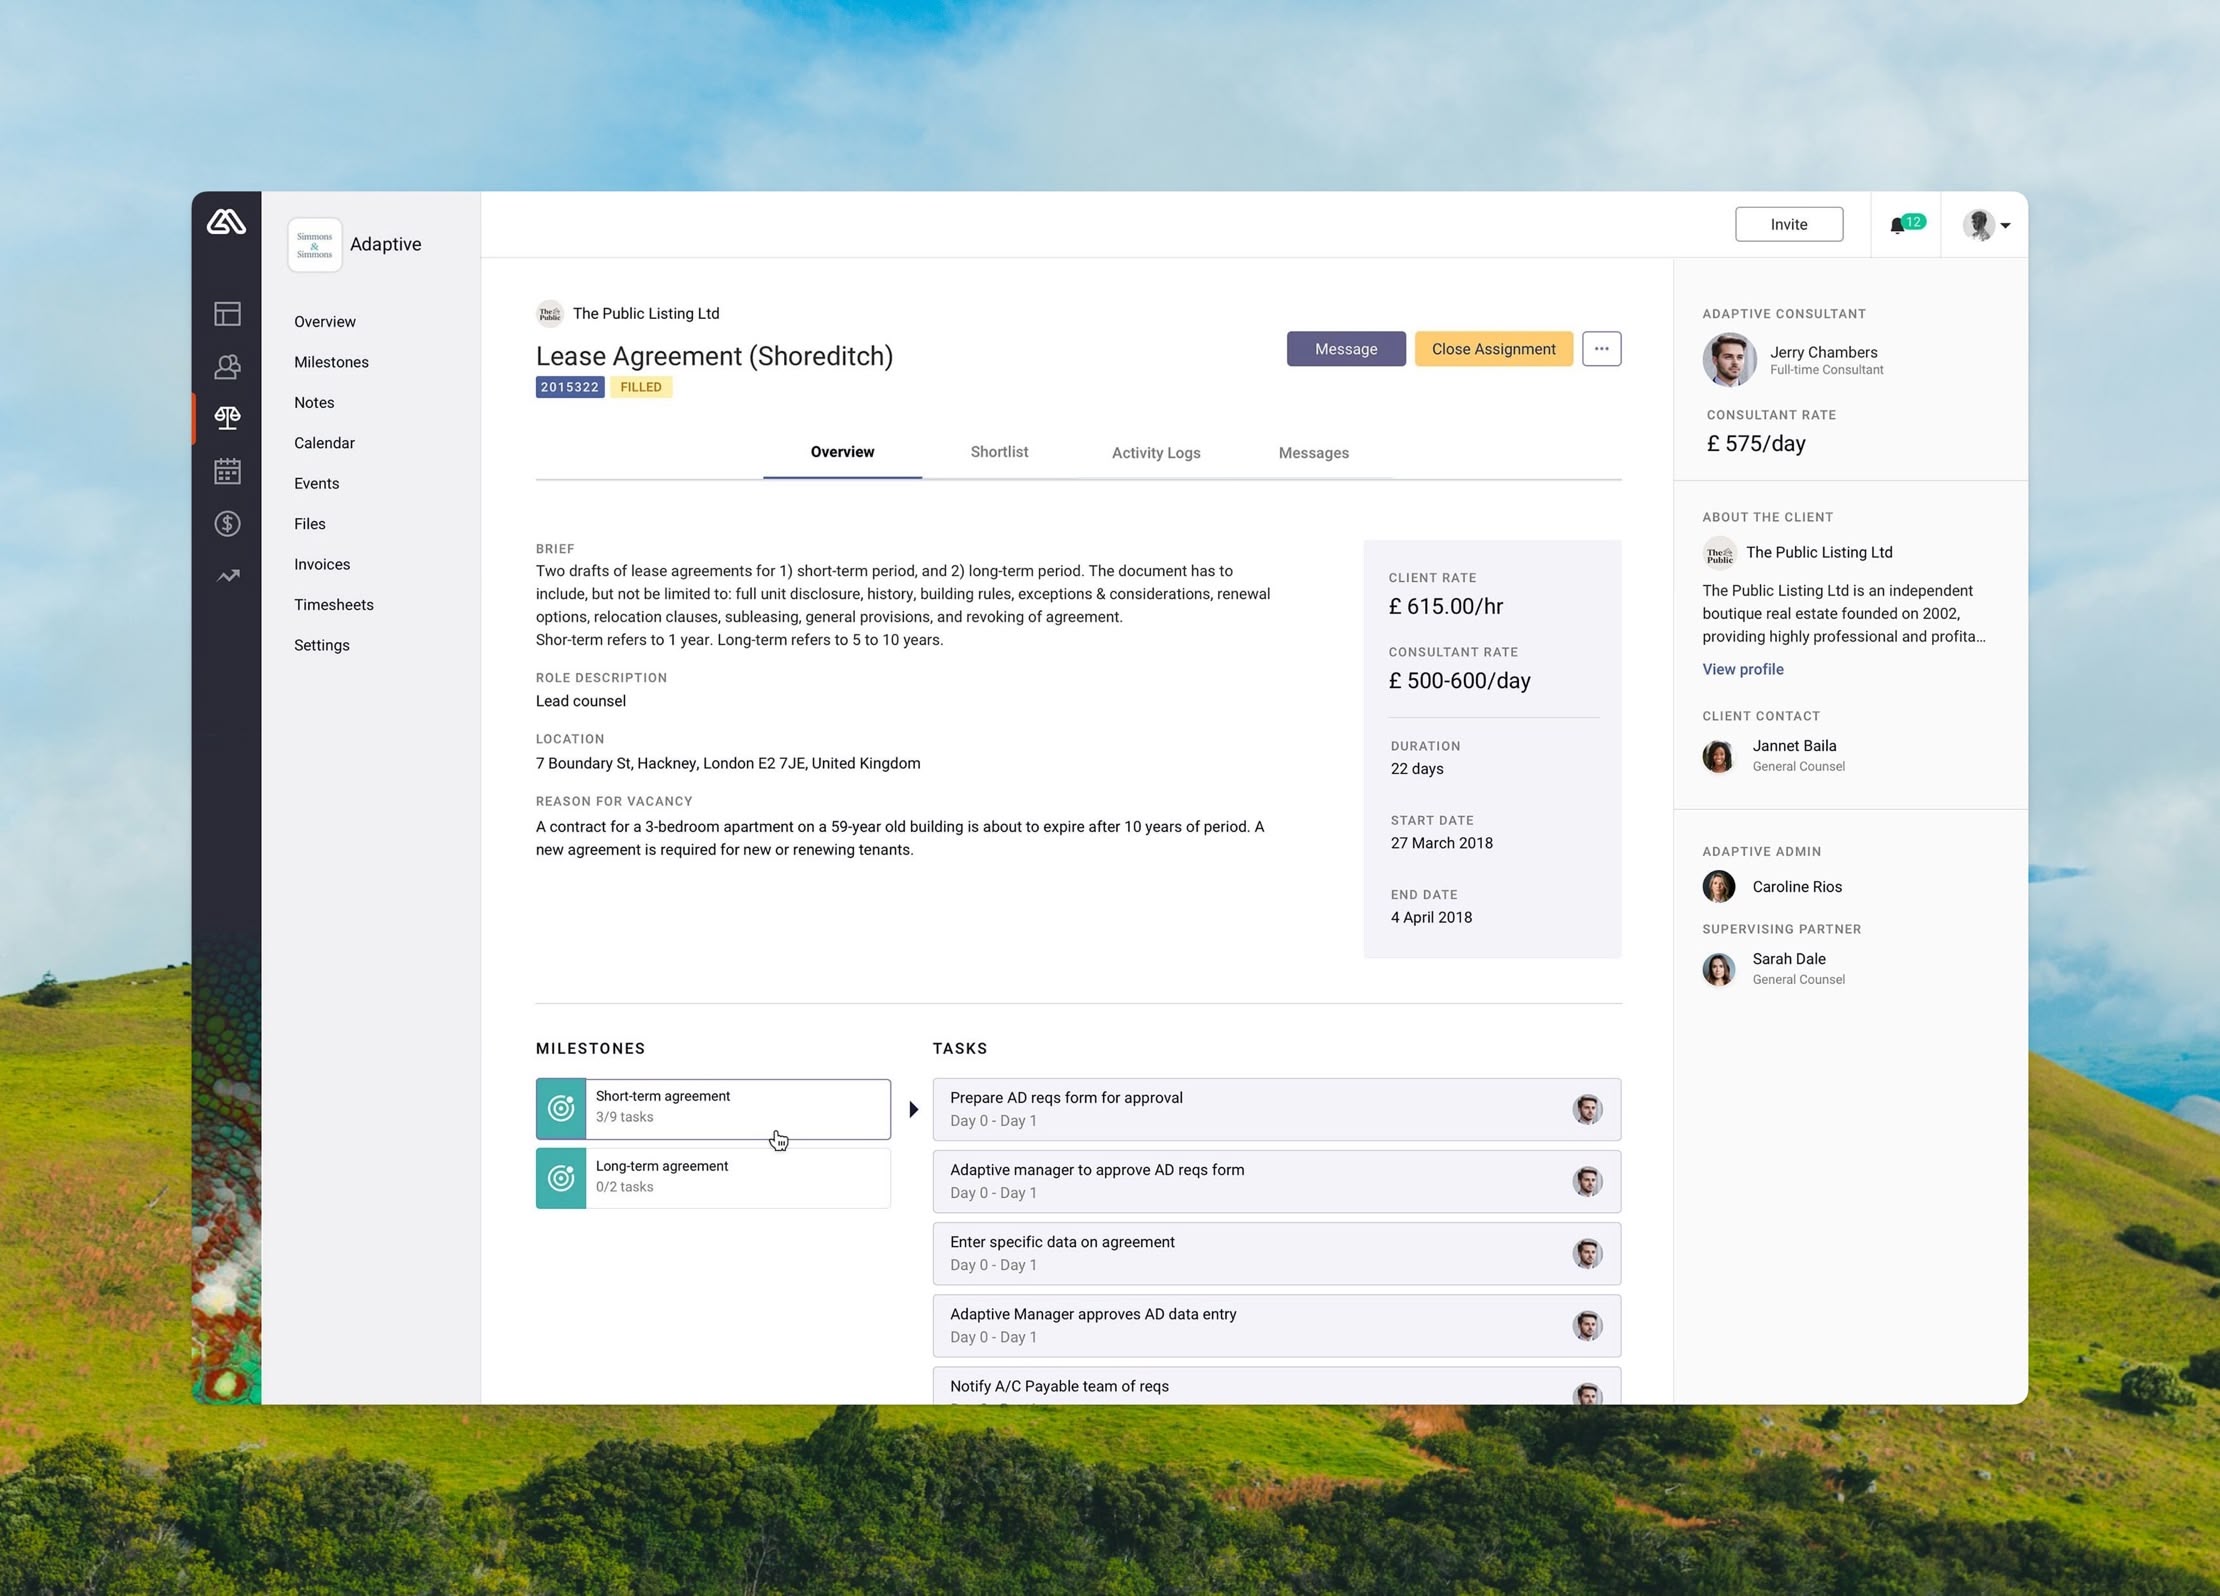Open Enter specific data on agreement task
The width and height of the screenshot is (2220, 1596).
click(x=1276, y=1253)
